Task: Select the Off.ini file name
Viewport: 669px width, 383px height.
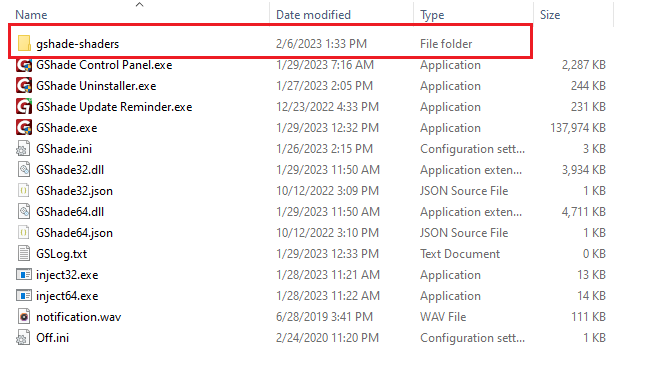Action: (52, 338)
